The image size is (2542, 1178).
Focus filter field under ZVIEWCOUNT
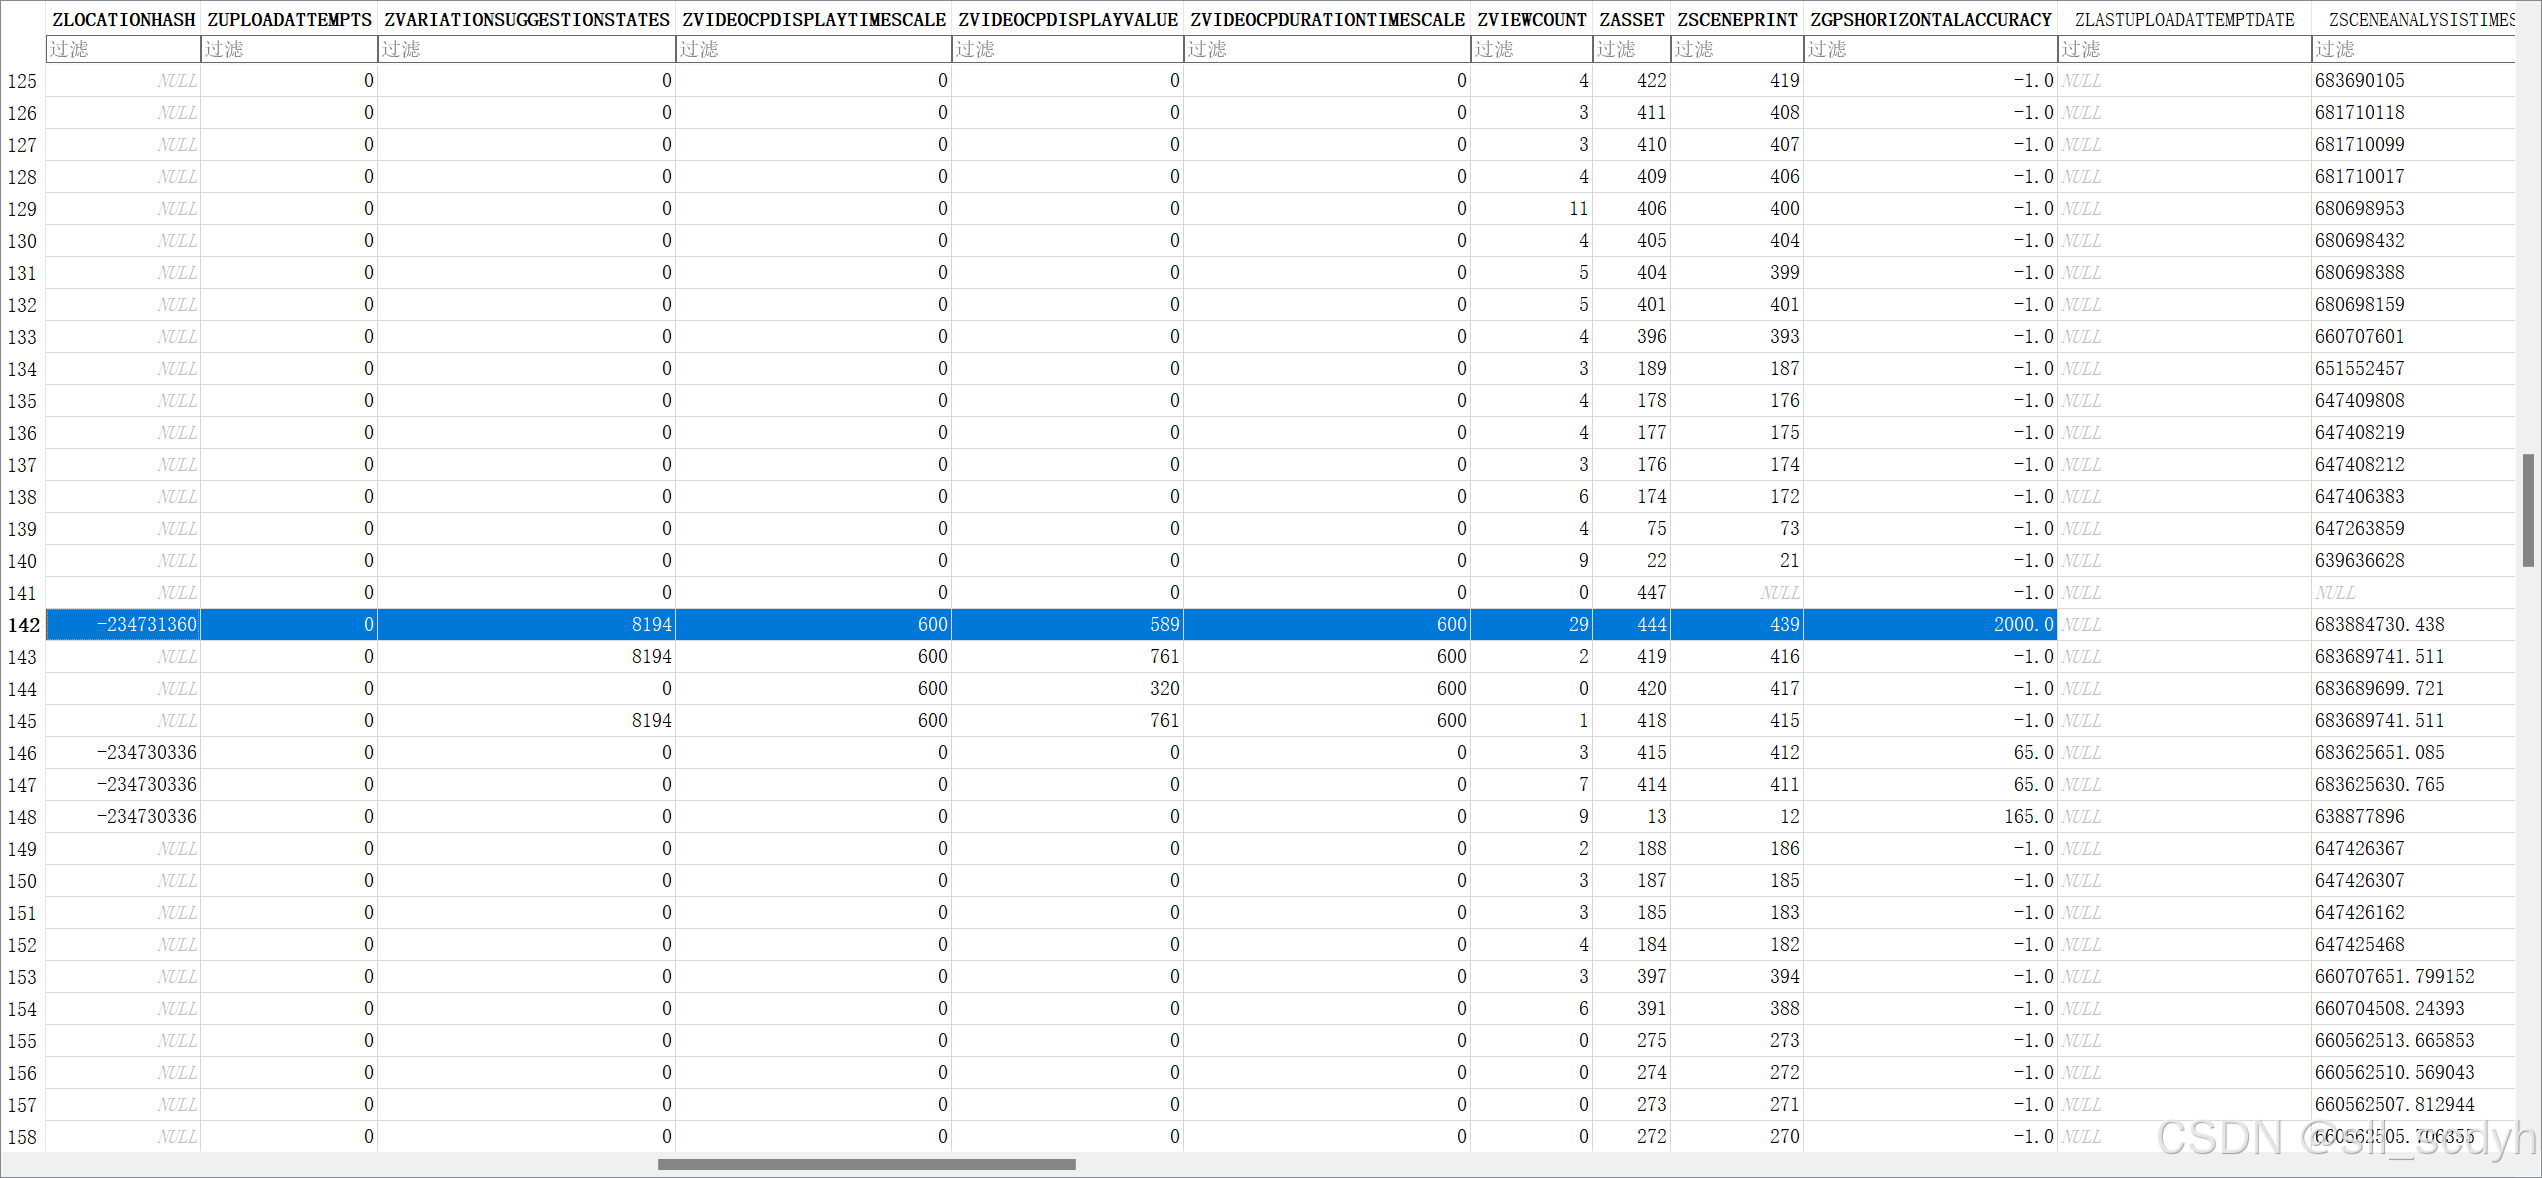pyautogui.click(x=1531, y=49)
